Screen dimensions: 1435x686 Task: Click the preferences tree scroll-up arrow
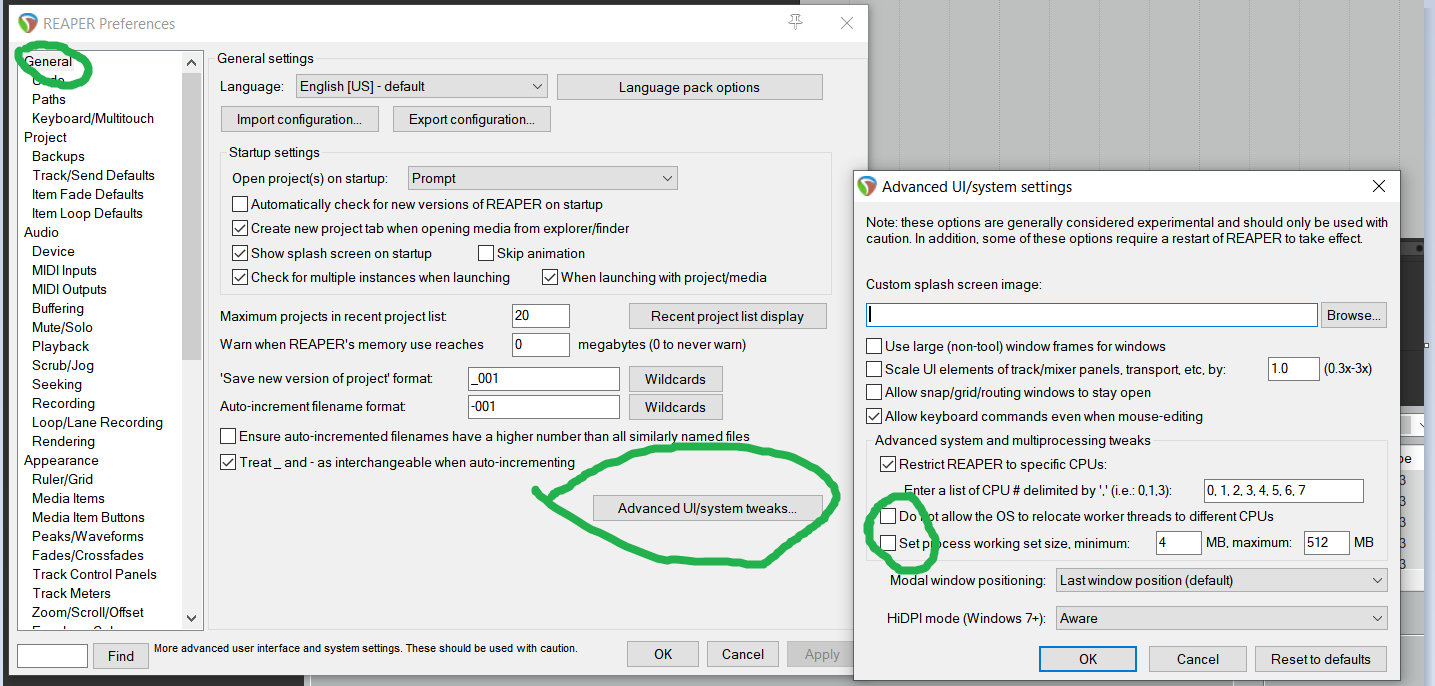coord(192,62)
